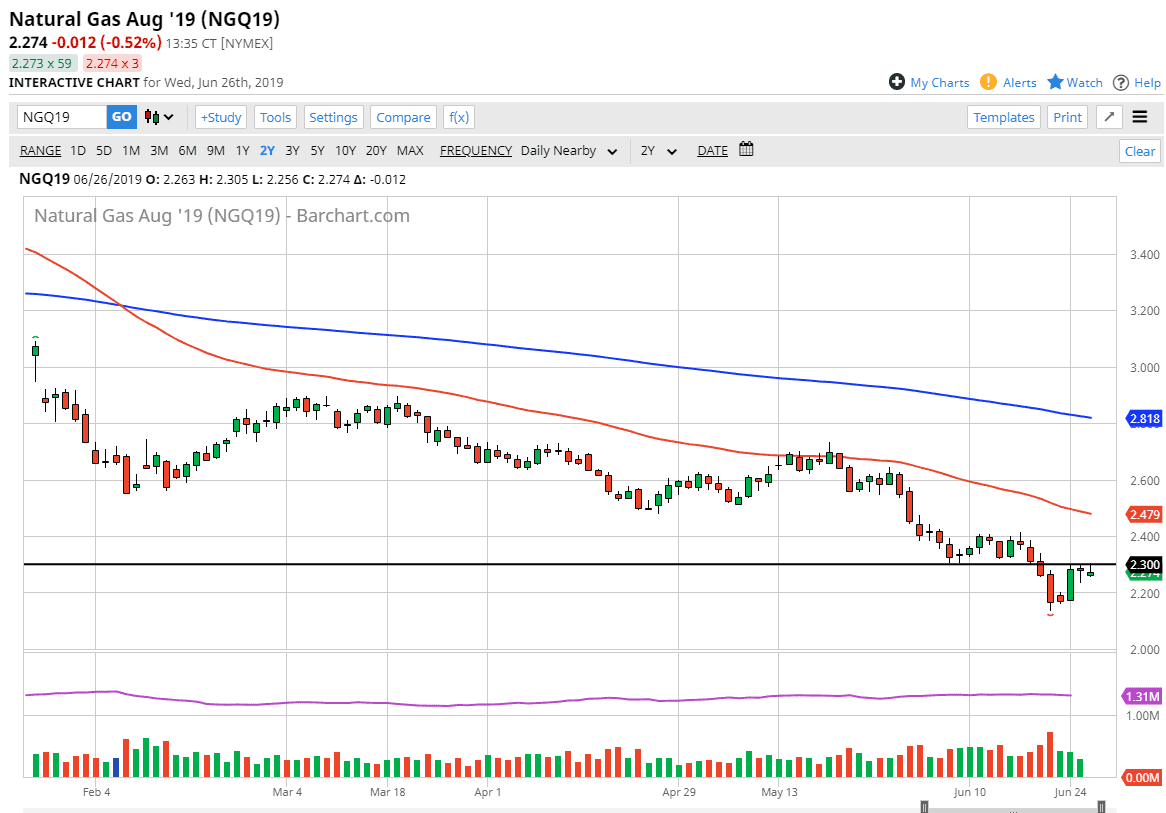Image resolution: width=1166 pixels, height=813 pixels.
Task: Click the Templates button
Action: [x=1004, y=117]
